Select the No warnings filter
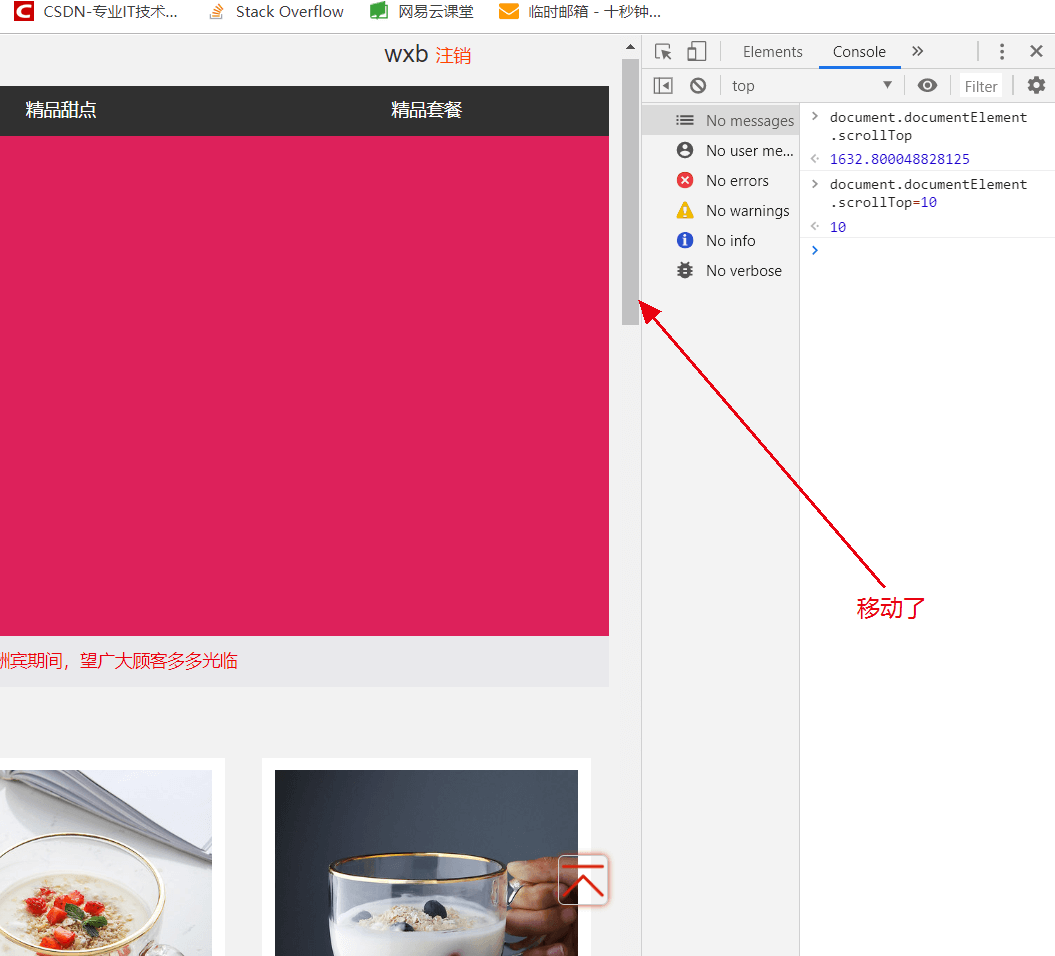The width and height of the screenshot is (1055, 956). tap(746, 211)
